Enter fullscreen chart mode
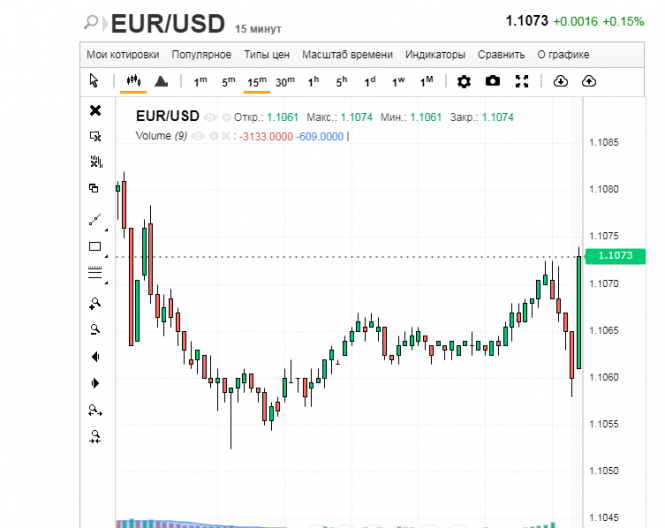Image resolution: width=665 pixels, height=528 pixels. 522,81
